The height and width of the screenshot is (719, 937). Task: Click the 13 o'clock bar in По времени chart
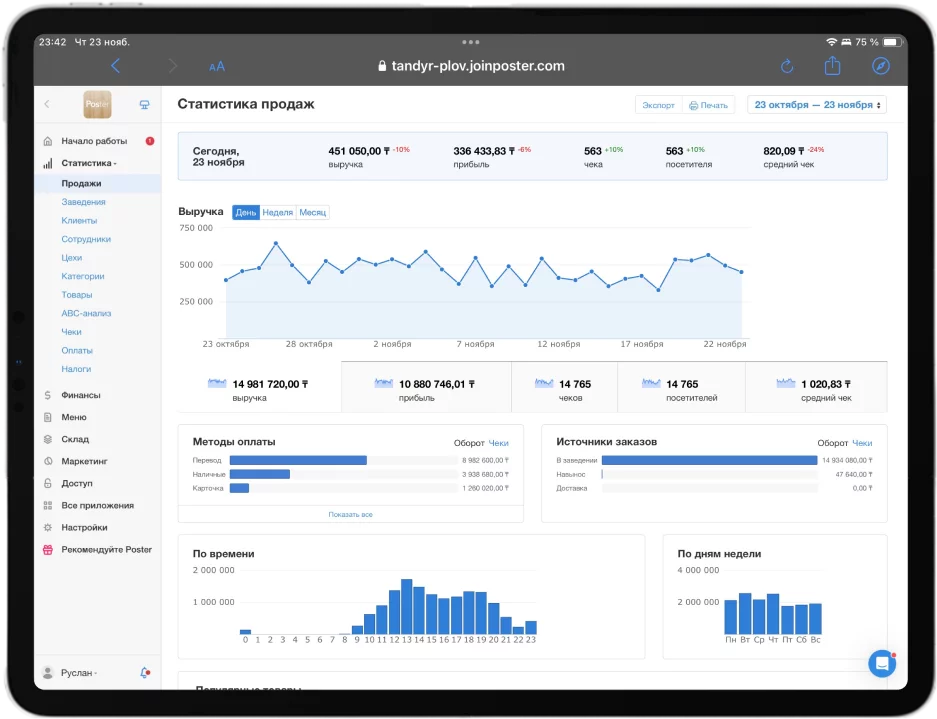[406, 606]
